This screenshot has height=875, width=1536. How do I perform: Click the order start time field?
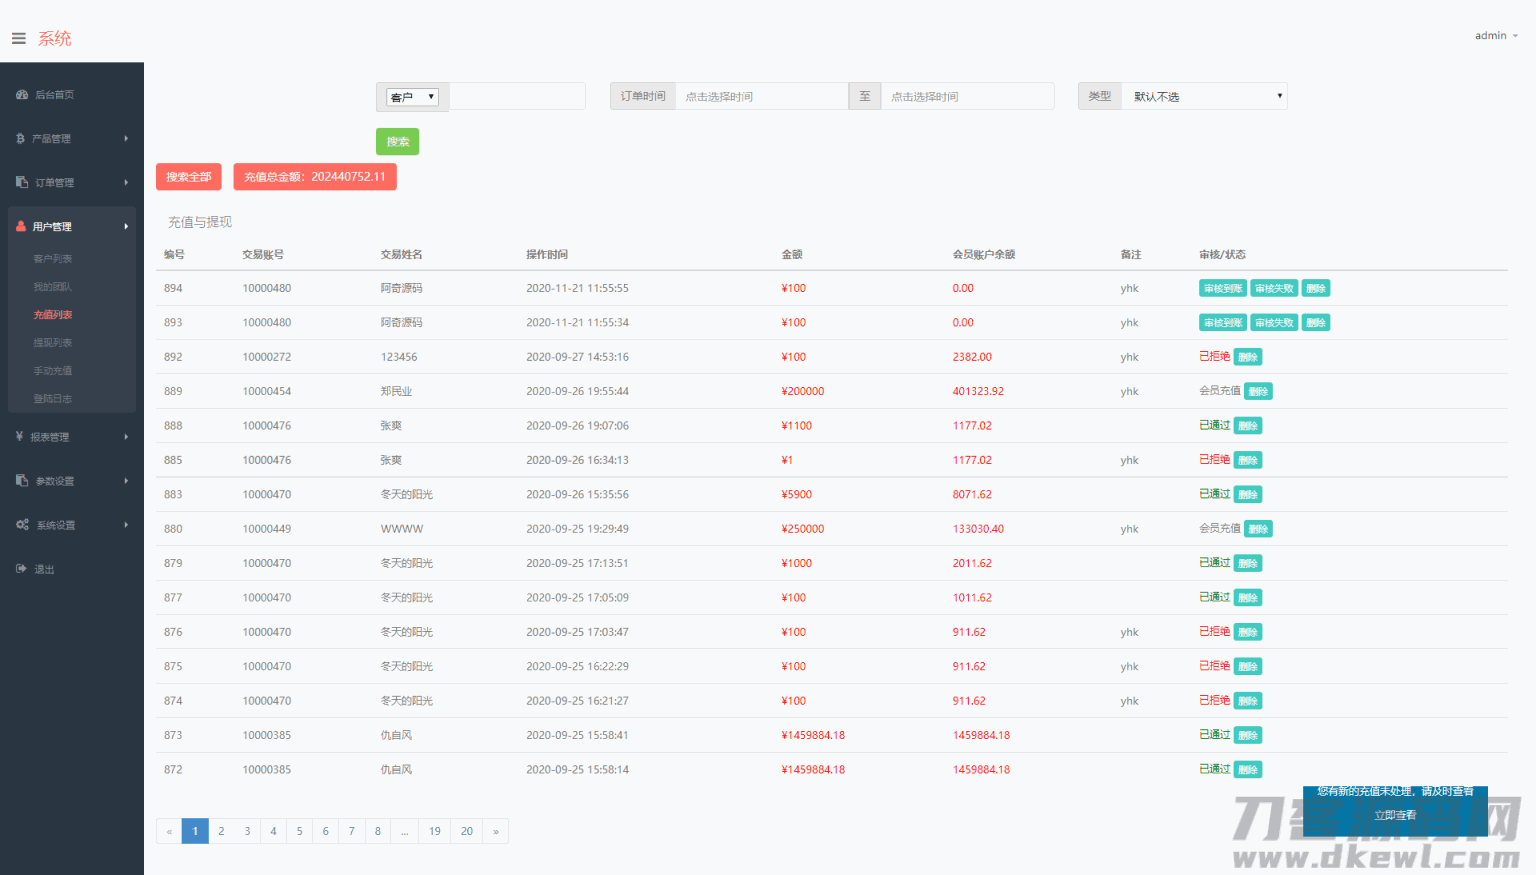tap(760, 97)
